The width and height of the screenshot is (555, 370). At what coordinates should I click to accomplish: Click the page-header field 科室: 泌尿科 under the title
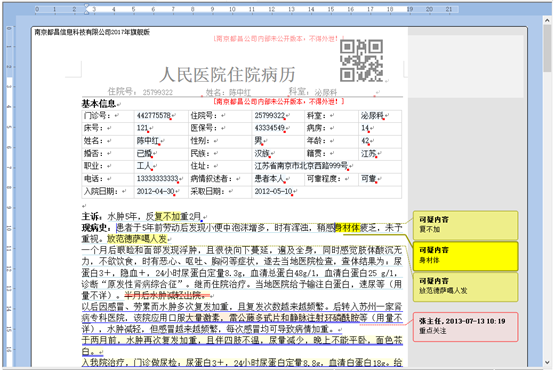313,92
